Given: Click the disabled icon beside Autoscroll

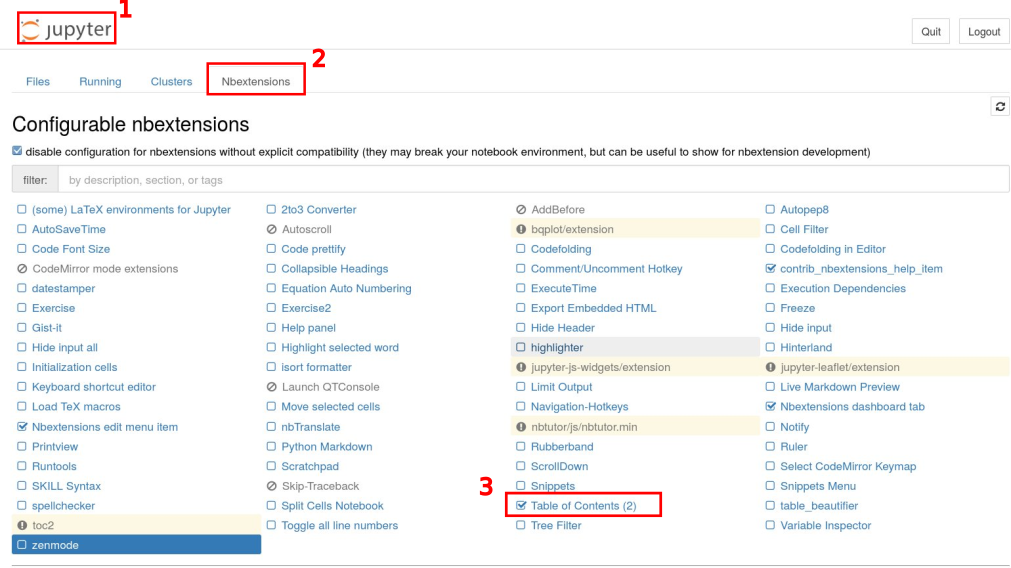Looking at the screenshot, I should click(271, 230).
